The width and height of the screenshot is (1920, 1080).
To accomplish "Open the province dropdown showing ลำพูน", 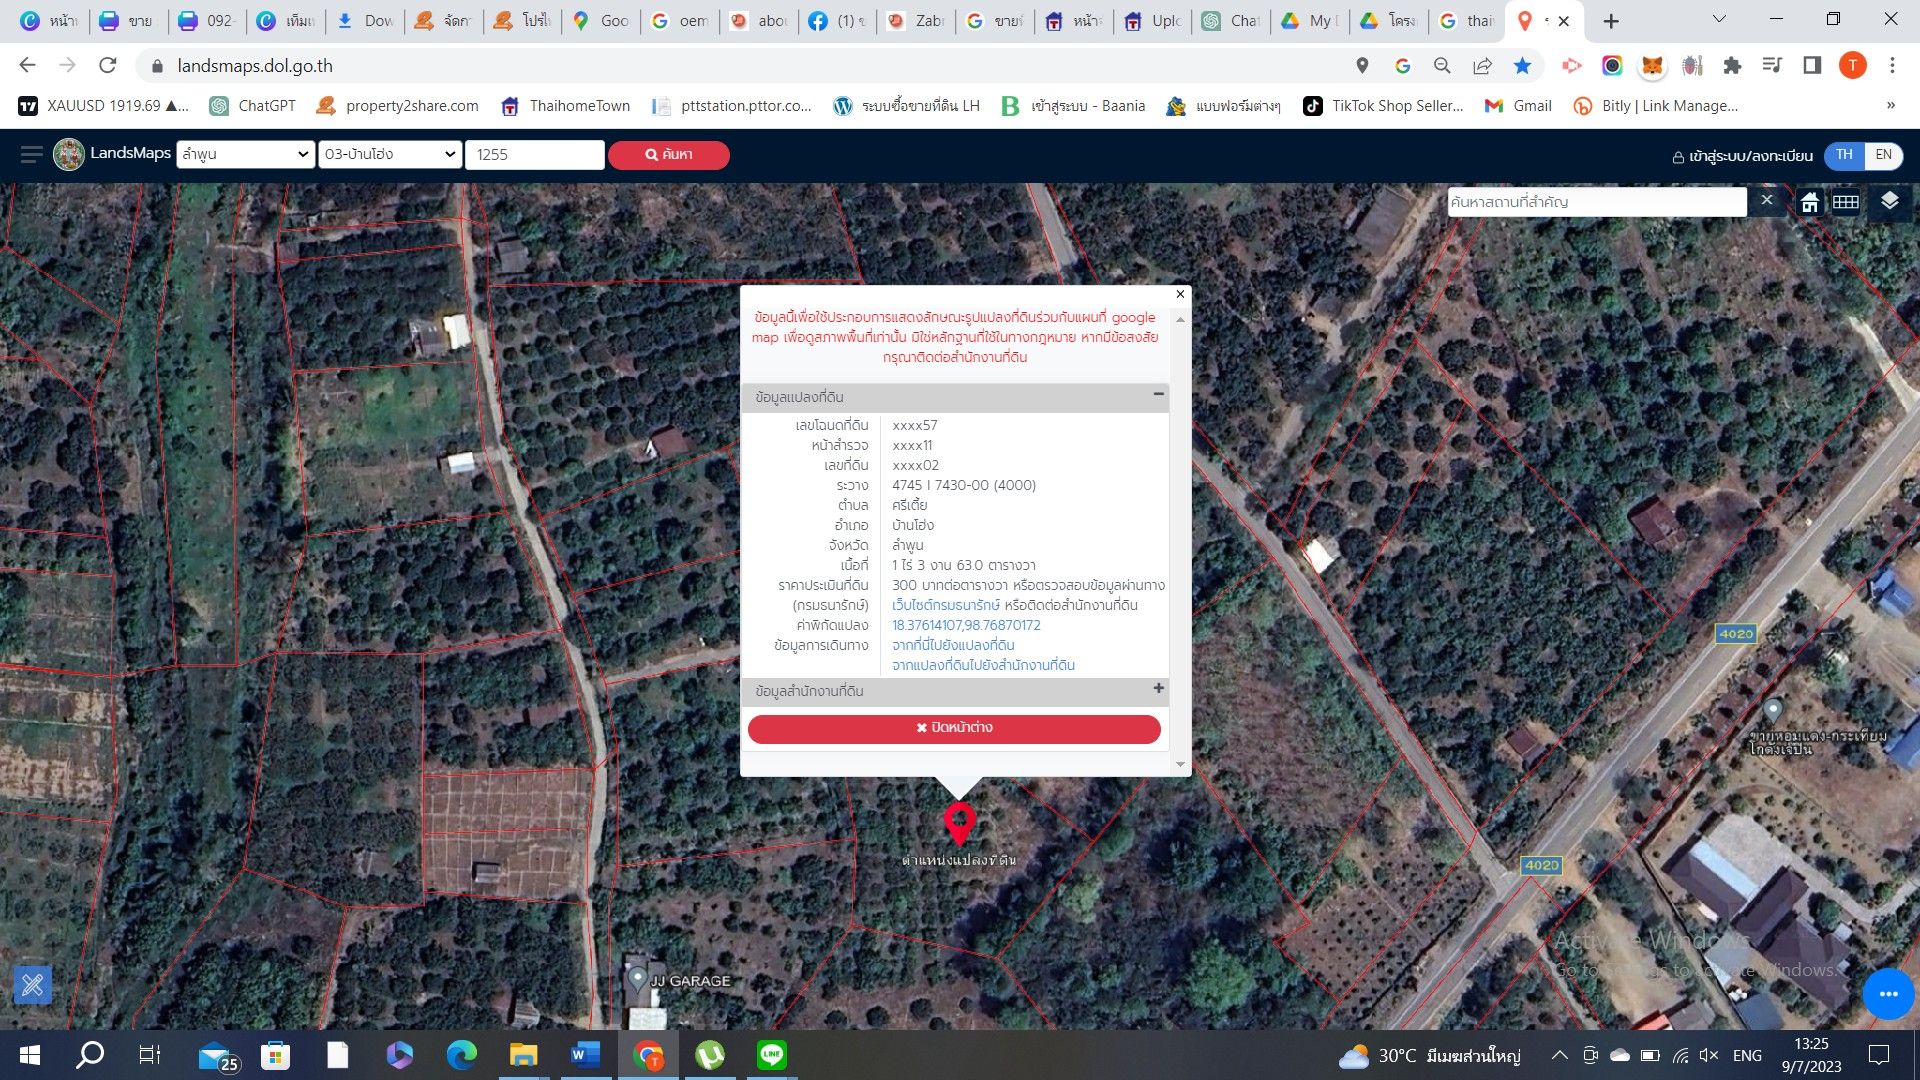I will pyautogui.click(x=246, y=154).
